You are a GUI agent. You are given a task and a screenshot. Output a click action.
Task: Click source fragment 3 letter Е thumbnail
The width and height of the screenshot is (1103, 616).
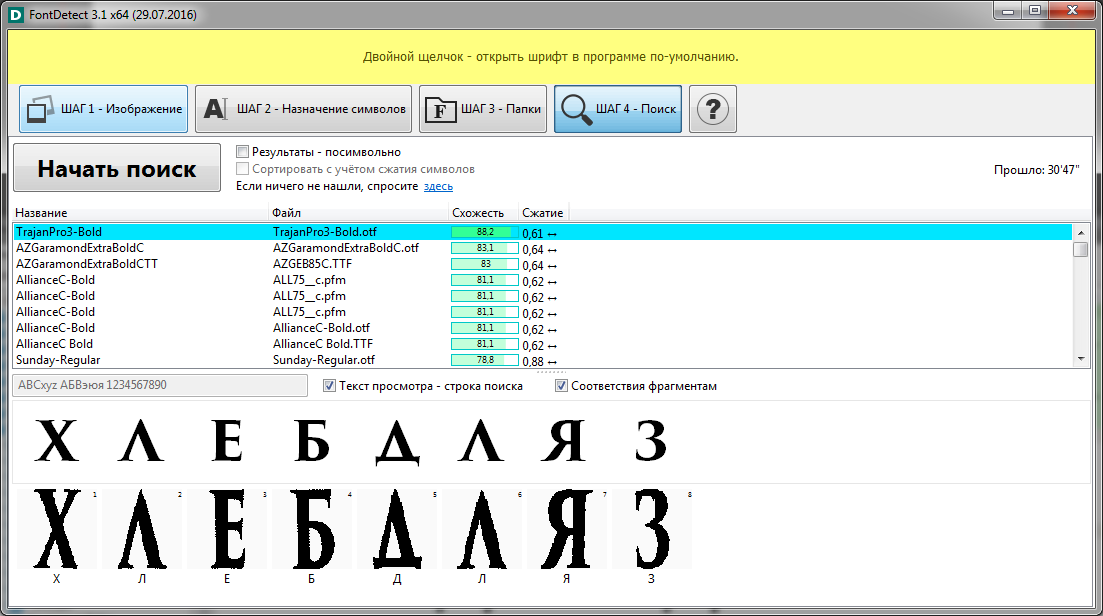(x=227, y=529)
